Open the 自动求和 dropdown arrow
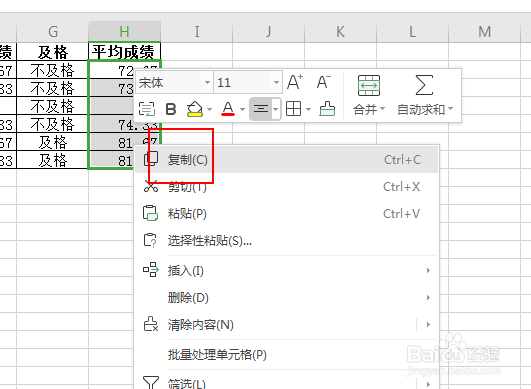 (450, 109)
